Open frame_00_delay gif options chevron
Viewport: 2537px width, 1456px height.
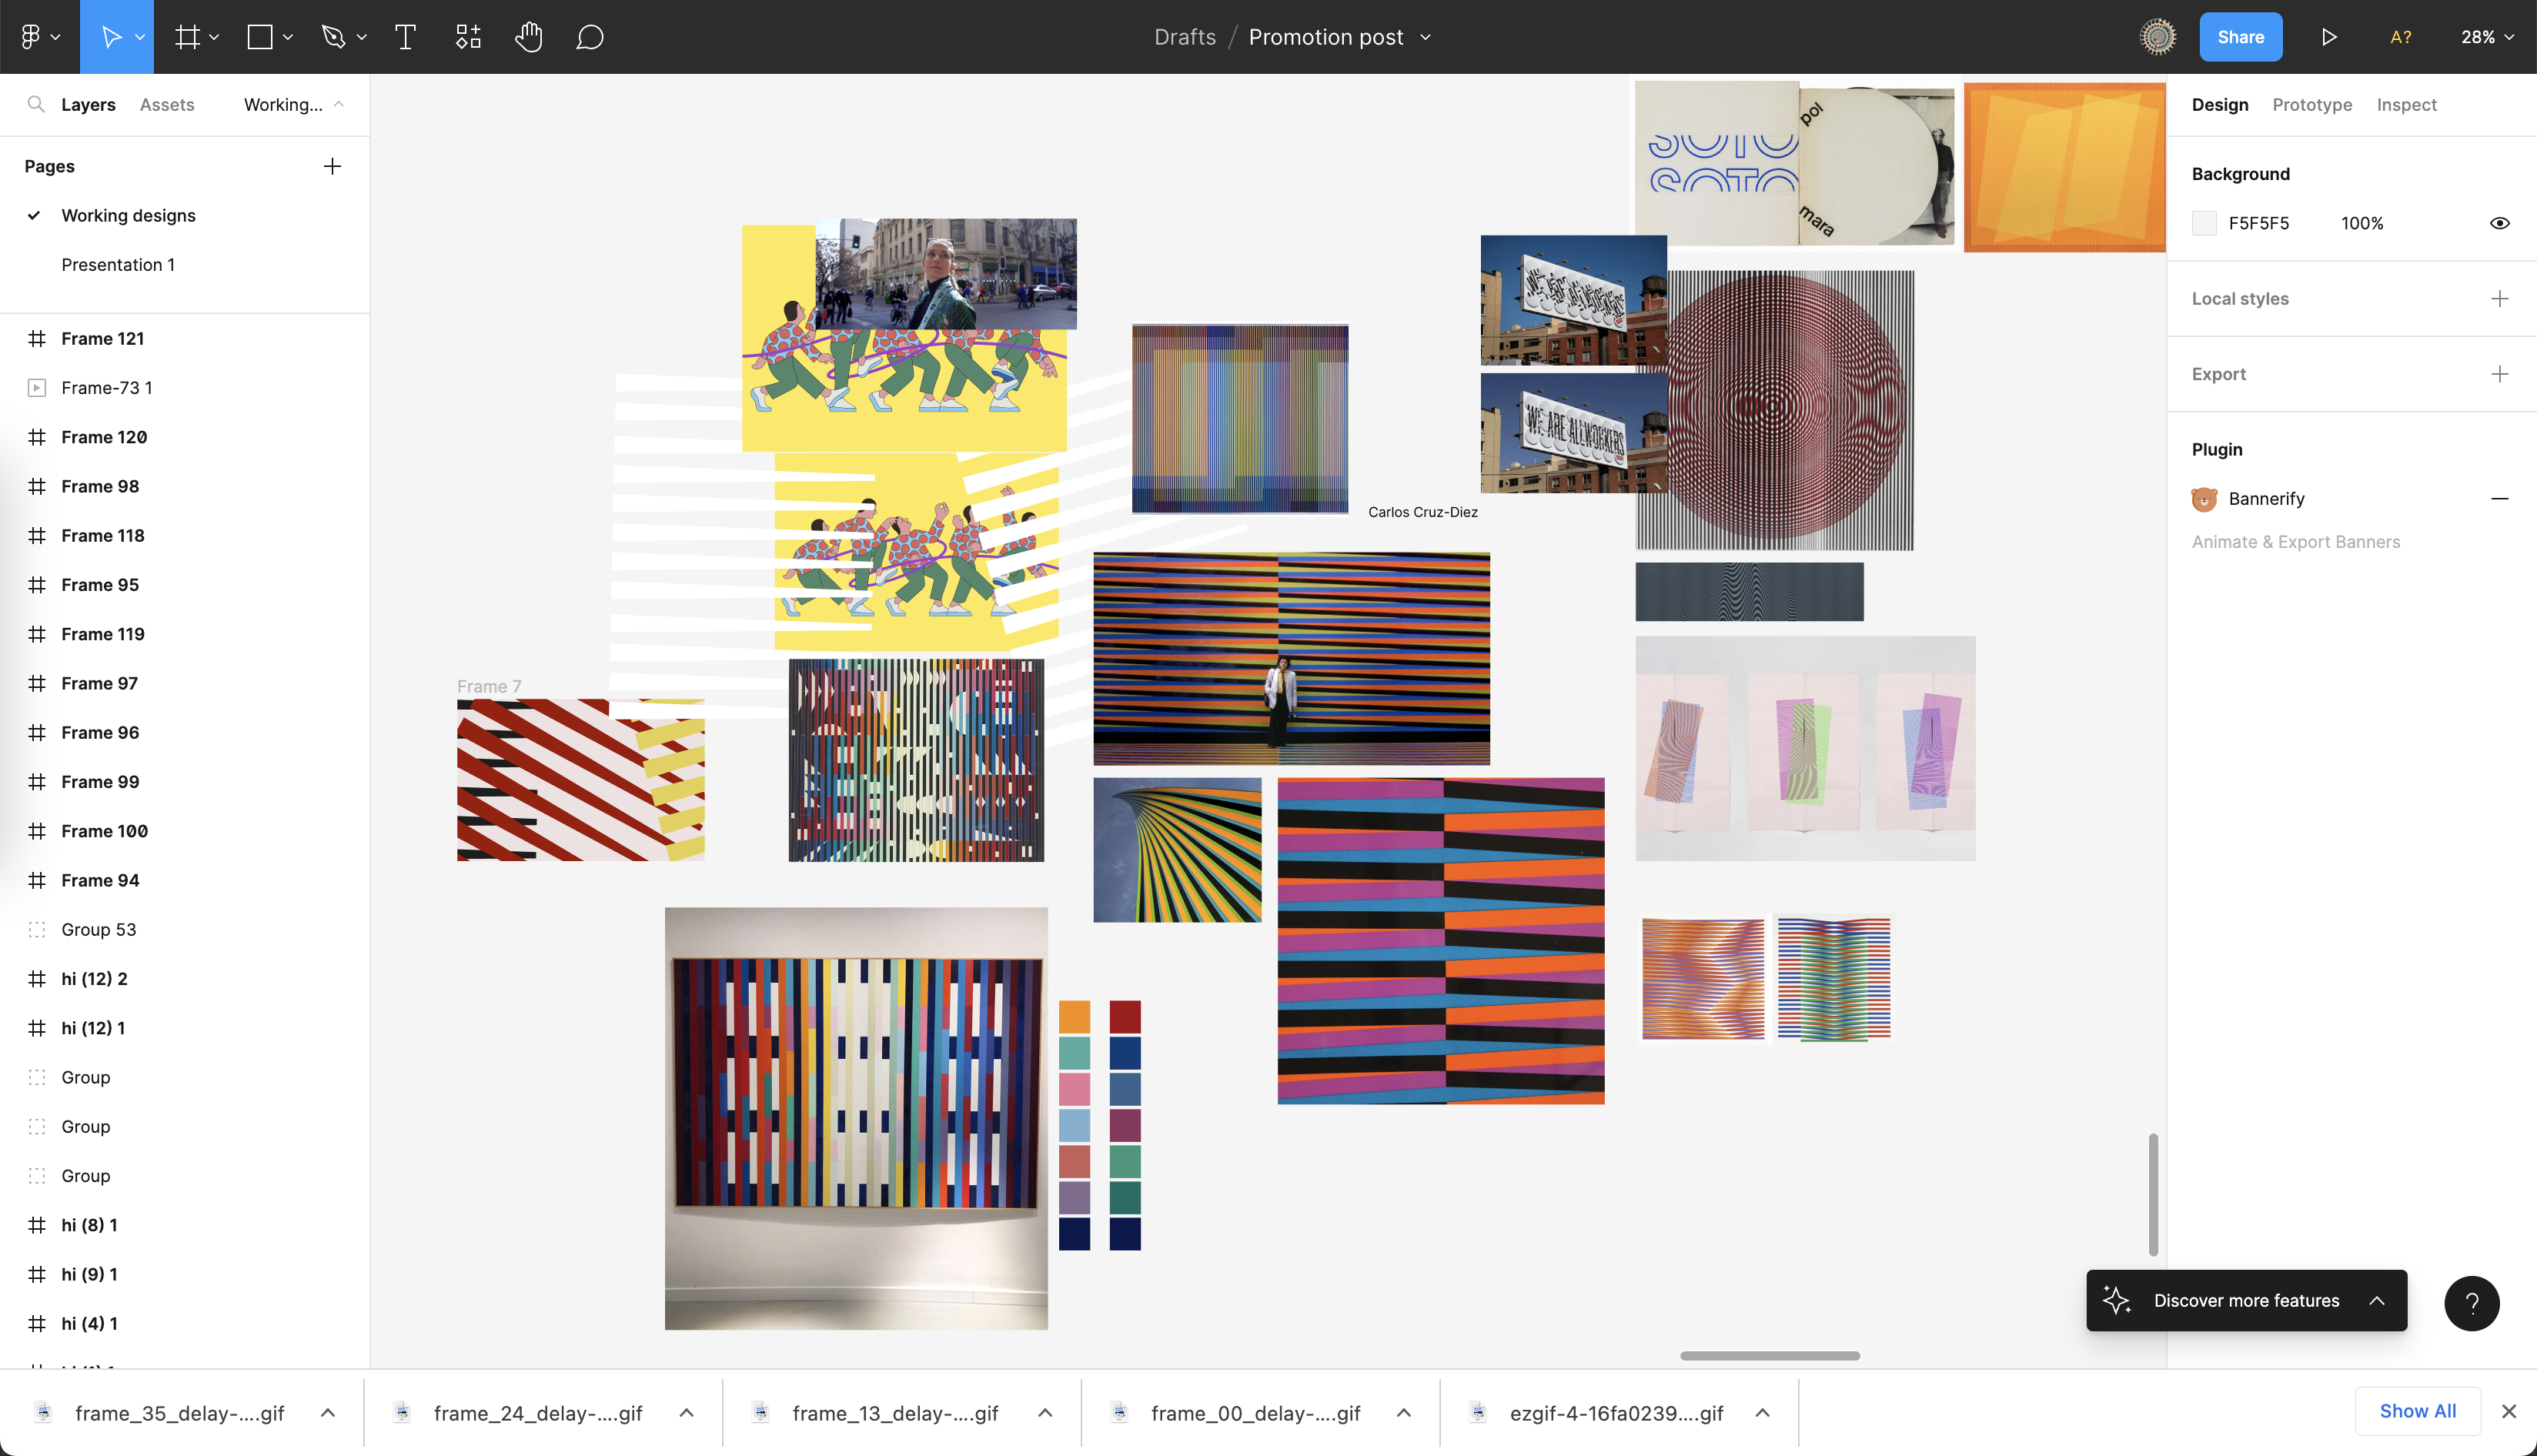coord(1404,1413)
